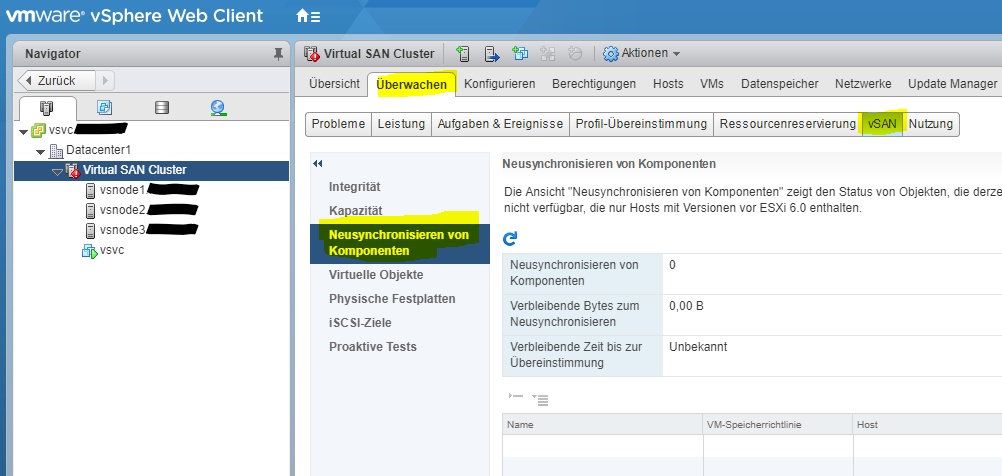Switch to Hosts and Clusters navigator tab
Viewport: 1002px width, 476px height.
tap(47, 107)
